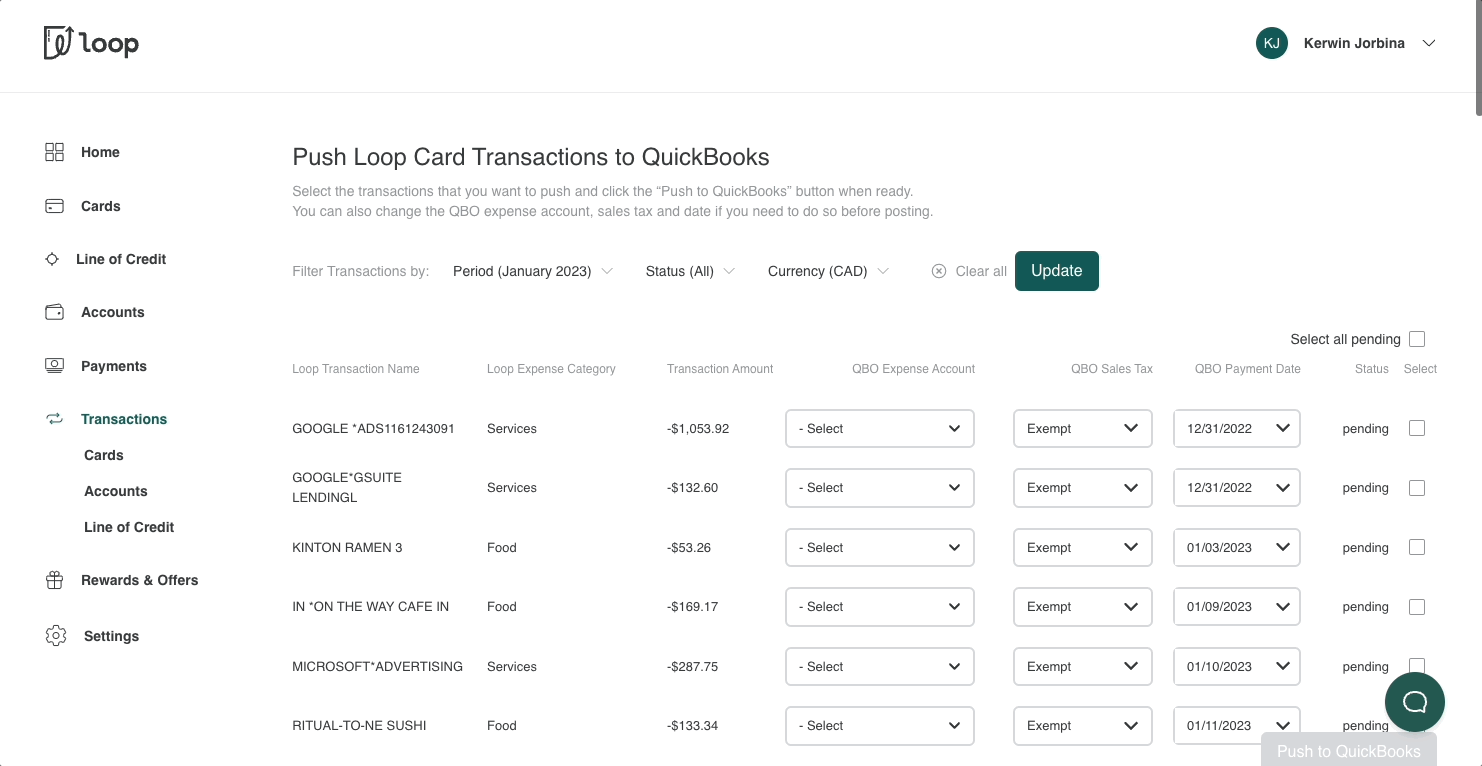Viewport: 1482px width, 766px height.
Task: Click the Transaction Amount column header
Action: coord(720,369)
